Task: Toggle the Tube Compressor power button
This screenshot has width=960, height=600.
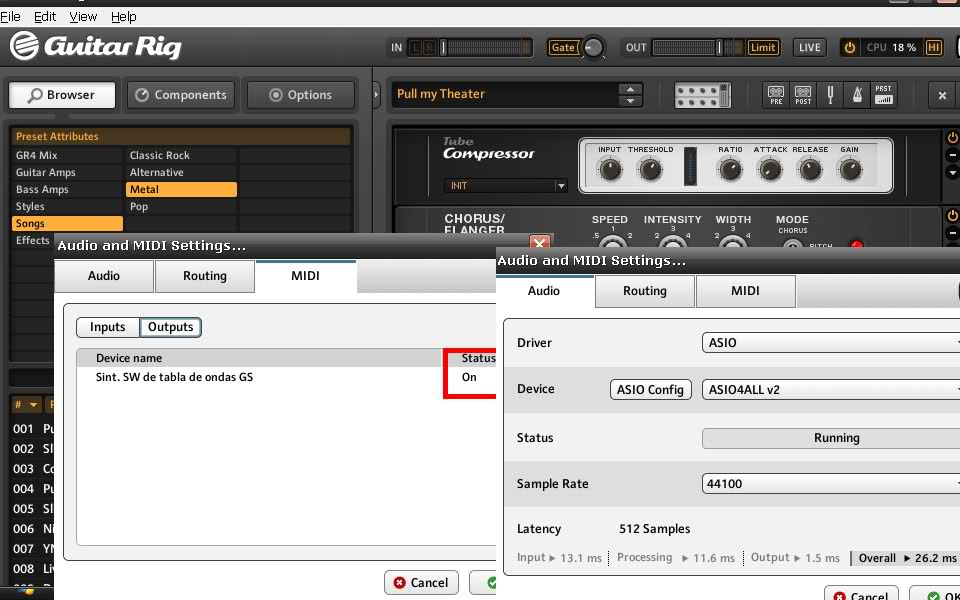Action: point(952,138)
